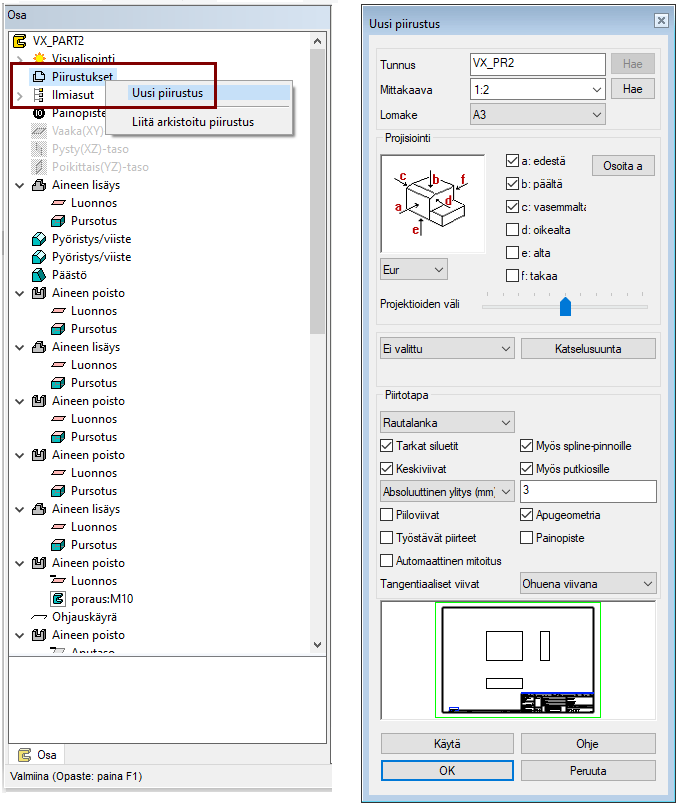Click the Visualisointi sun icon
The height and width of the screenshot is (807, 678).
click(x=39, y=59)
